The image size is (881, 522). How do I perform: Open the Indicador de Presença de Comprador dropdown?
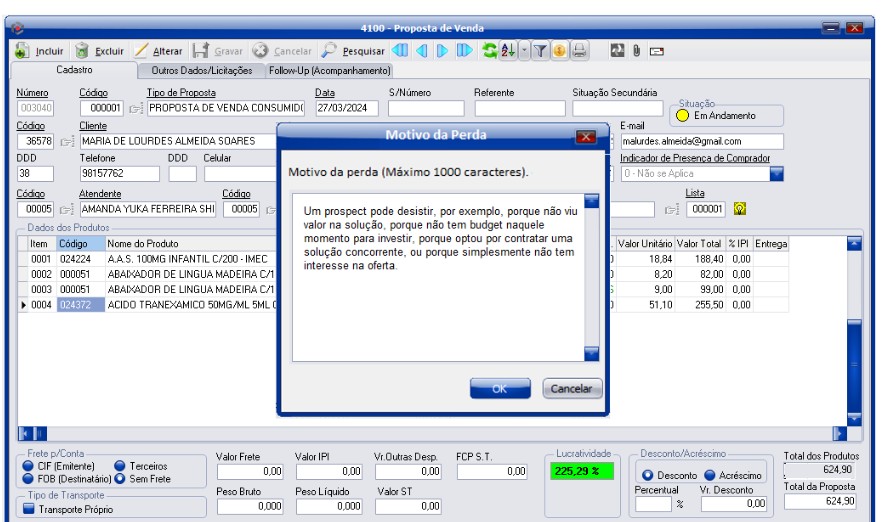pos(777,173)
